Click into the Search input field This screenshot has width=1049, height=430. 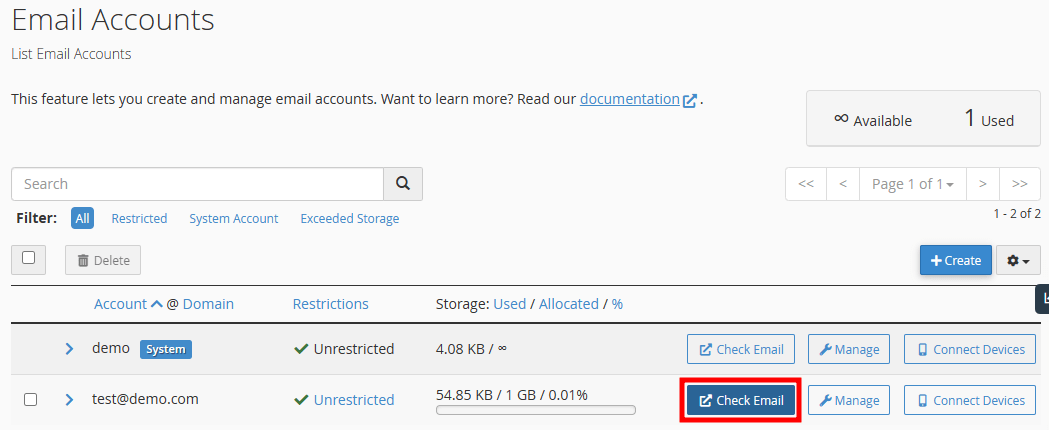[x=197, y=184]
